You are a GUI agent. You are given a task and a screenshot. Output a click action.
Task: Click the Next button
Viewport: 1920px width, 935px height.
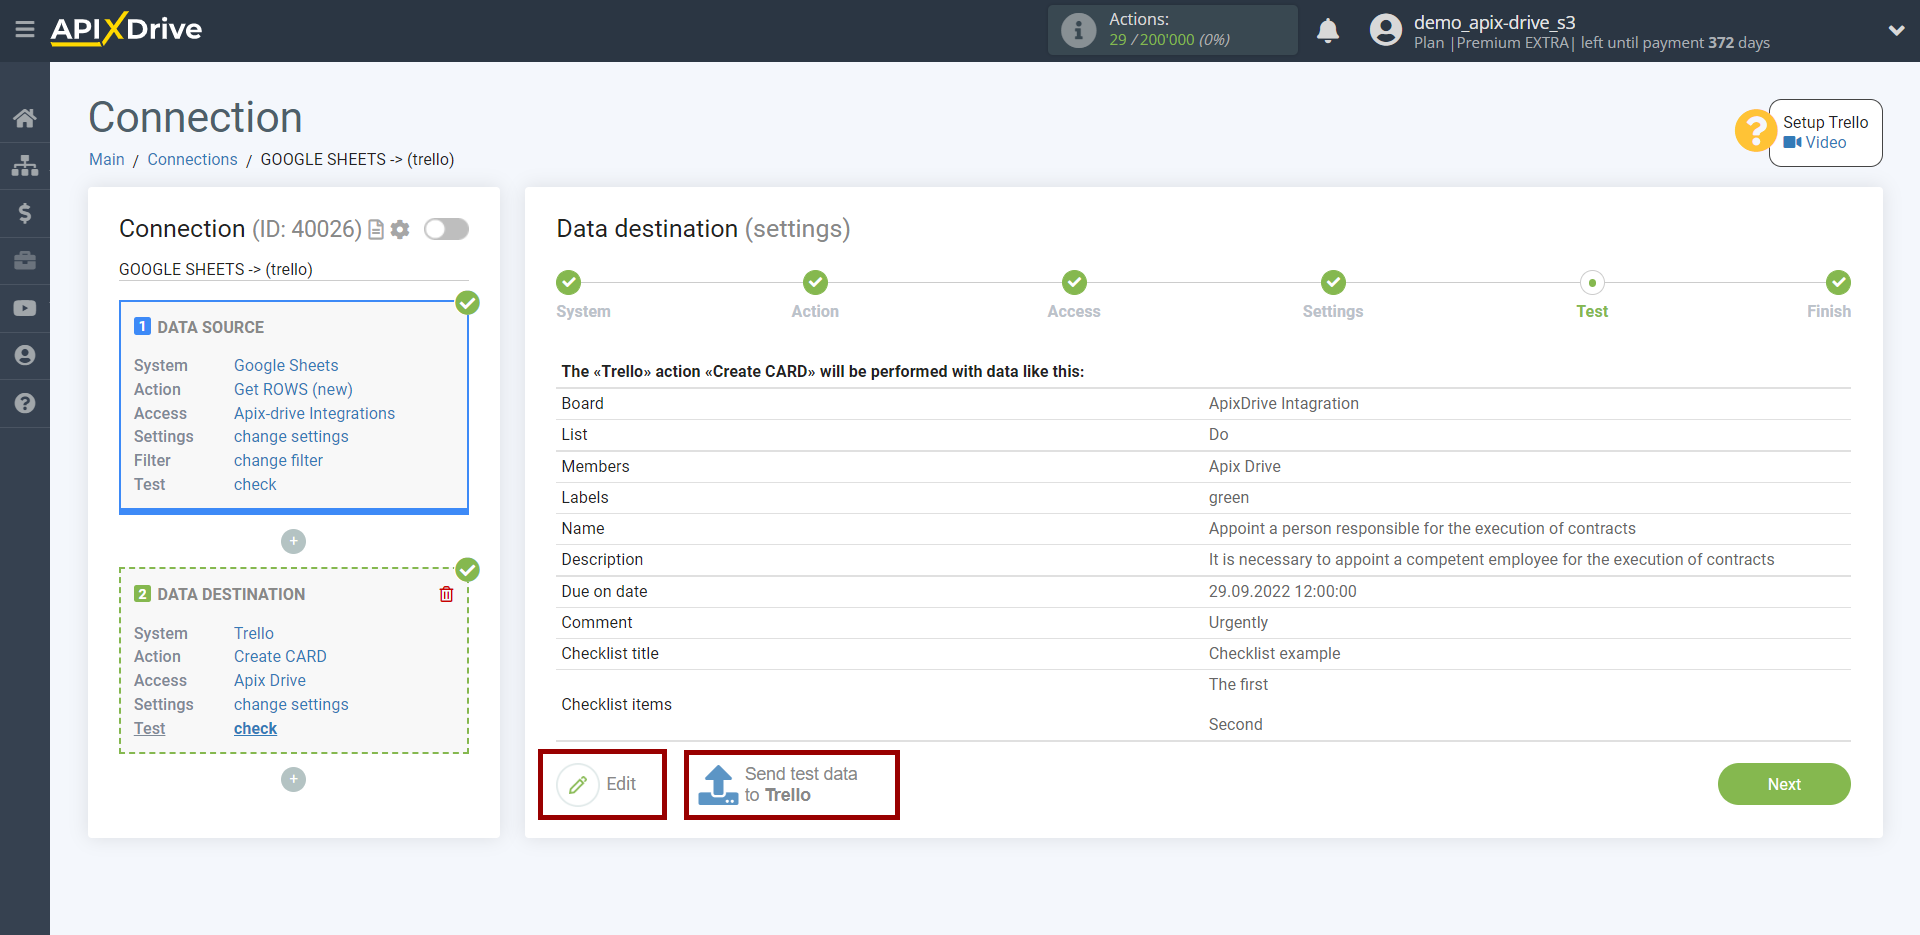click(x=1784, y=784)
